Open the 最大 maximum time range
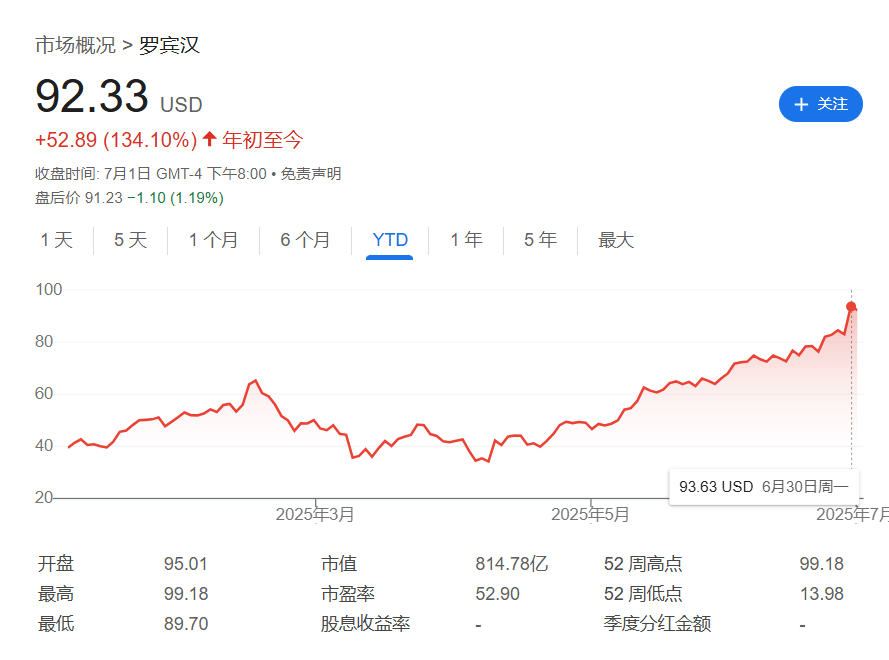This screenshot has width=889, height=660. click(615, 240)
